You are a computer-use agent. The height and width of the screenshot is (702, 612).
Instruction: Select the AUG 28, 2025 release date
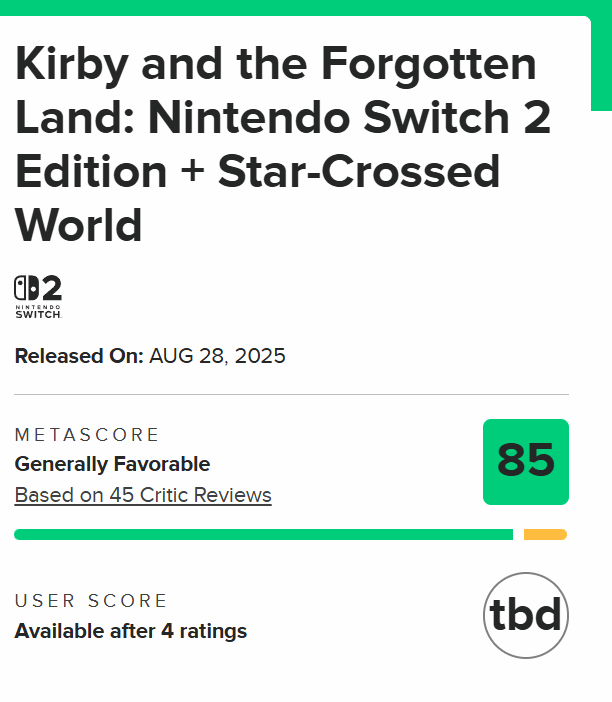(x=217, y=356)
